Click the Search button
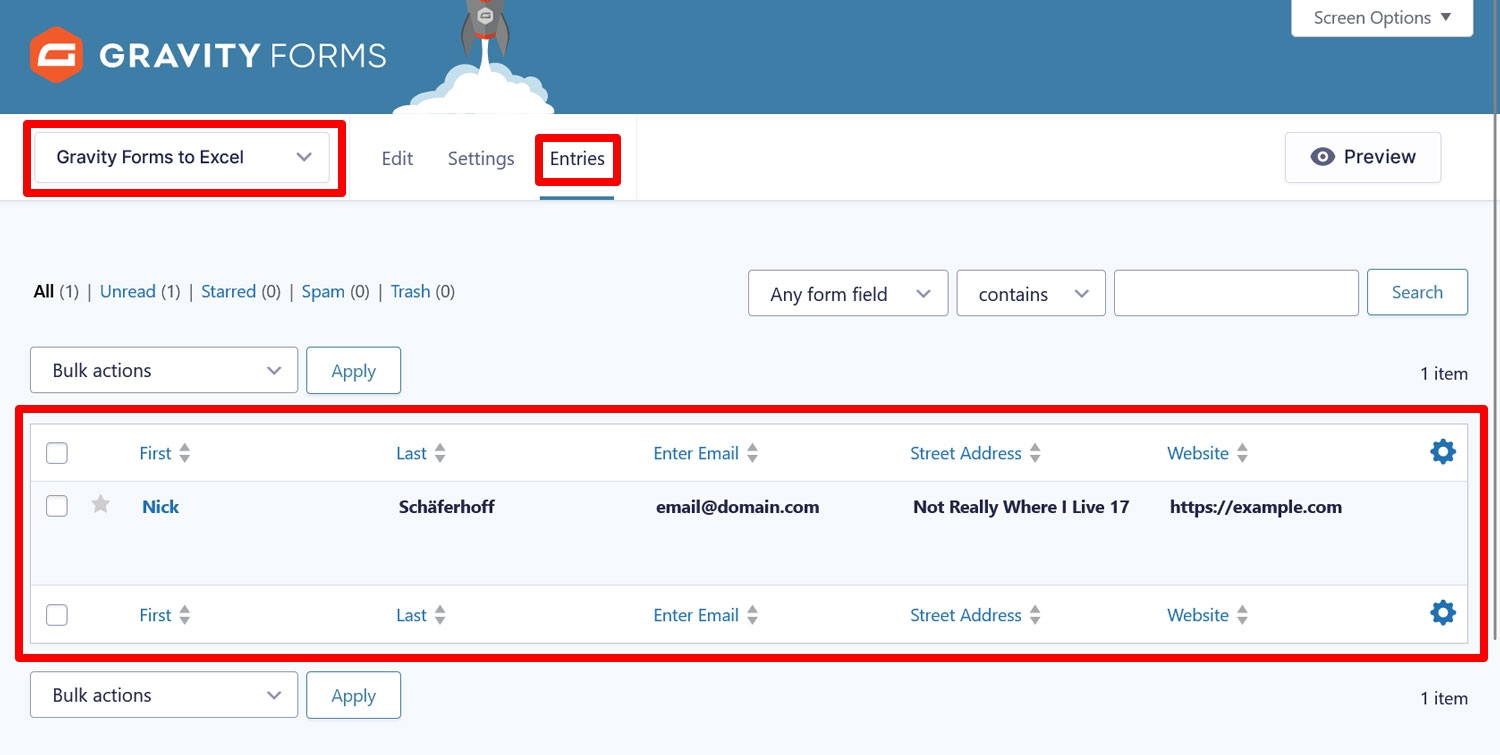Image resolution: width=1500 pixels, height=755 pixels. tap(1417, 292)
